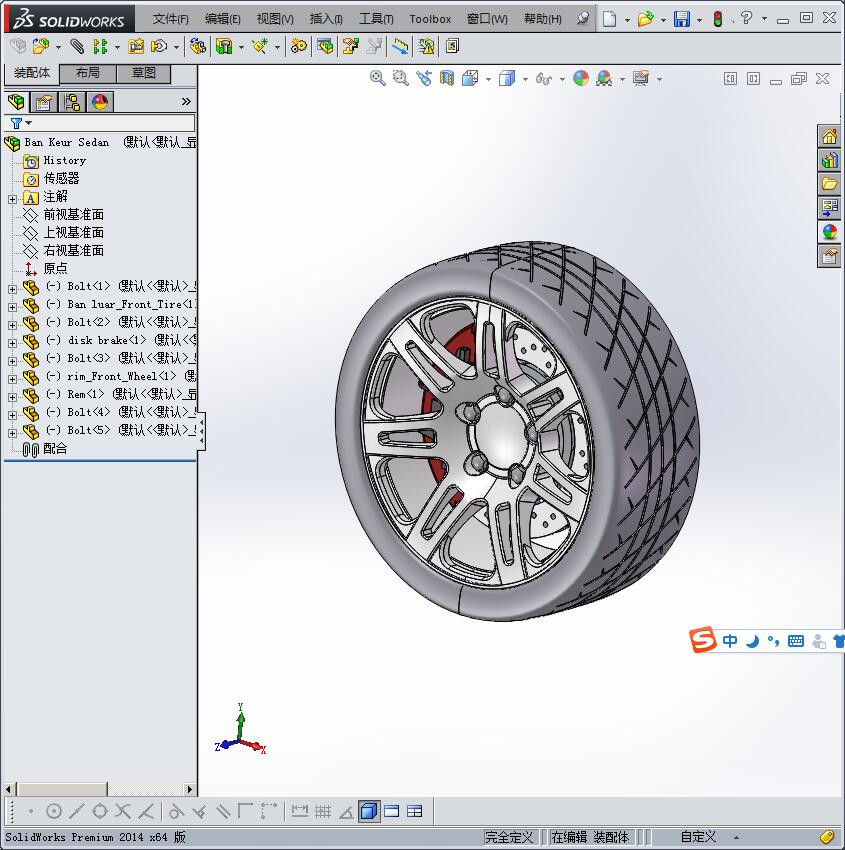Click the status bar tag icon at far right
Viewport: 845px width, 850px height.
coord(827,837)
